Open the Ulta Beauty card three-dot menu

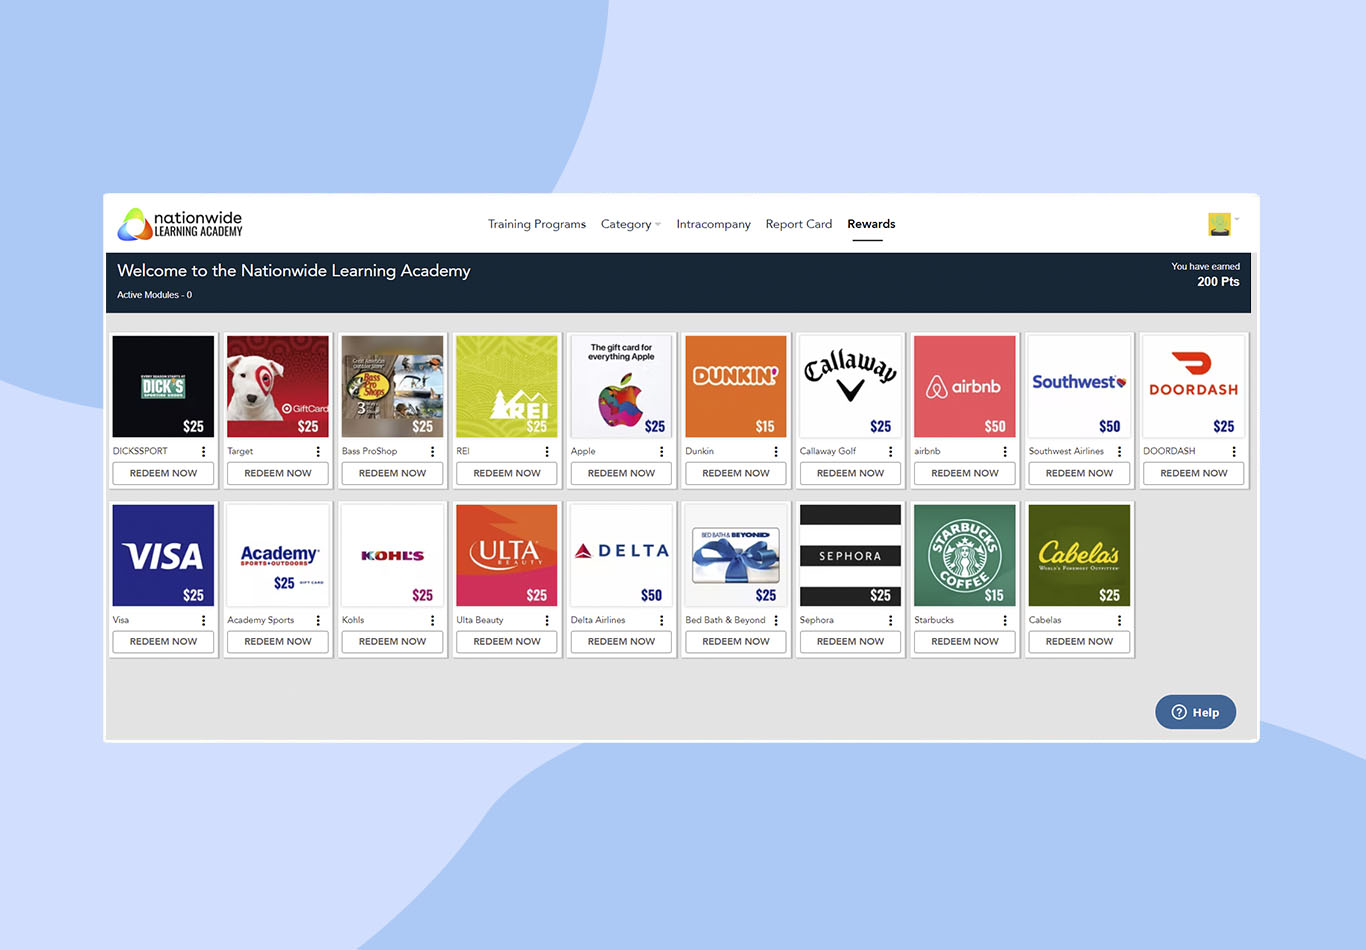(x=547, y=621)
